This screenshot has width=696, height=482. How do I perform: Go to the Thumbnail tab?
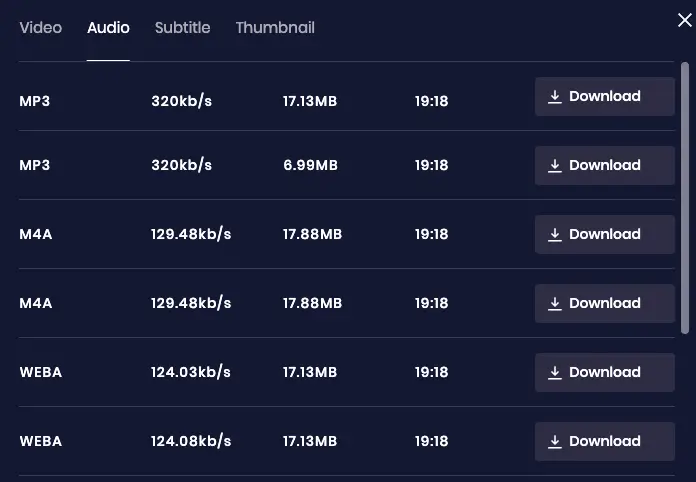[x=275, y=28]
